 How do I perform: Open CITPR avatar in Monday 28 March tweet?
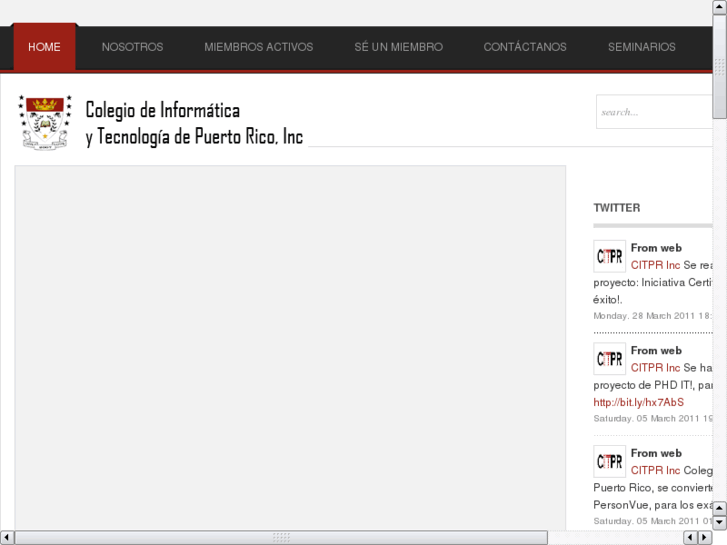pos(609,256)
